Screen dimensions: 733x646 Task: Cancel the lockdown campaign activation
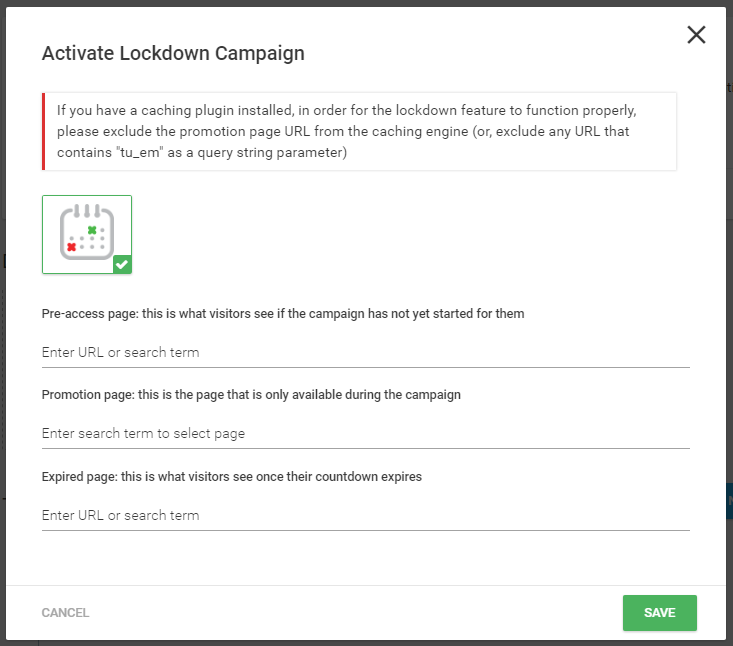[65, 613]
